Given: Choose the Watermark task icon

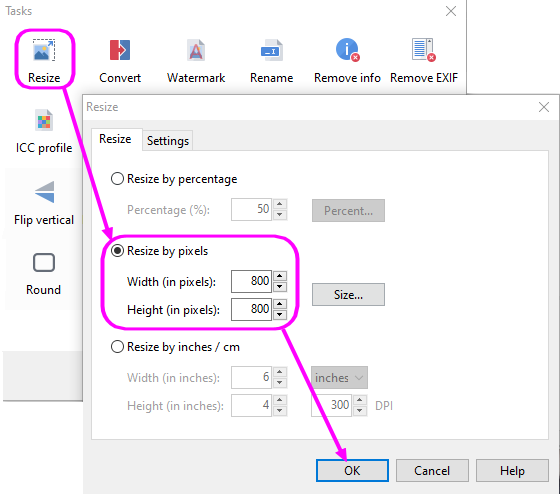Looking at the screenshot, I should pyautogui.click(x=196, y=50).
